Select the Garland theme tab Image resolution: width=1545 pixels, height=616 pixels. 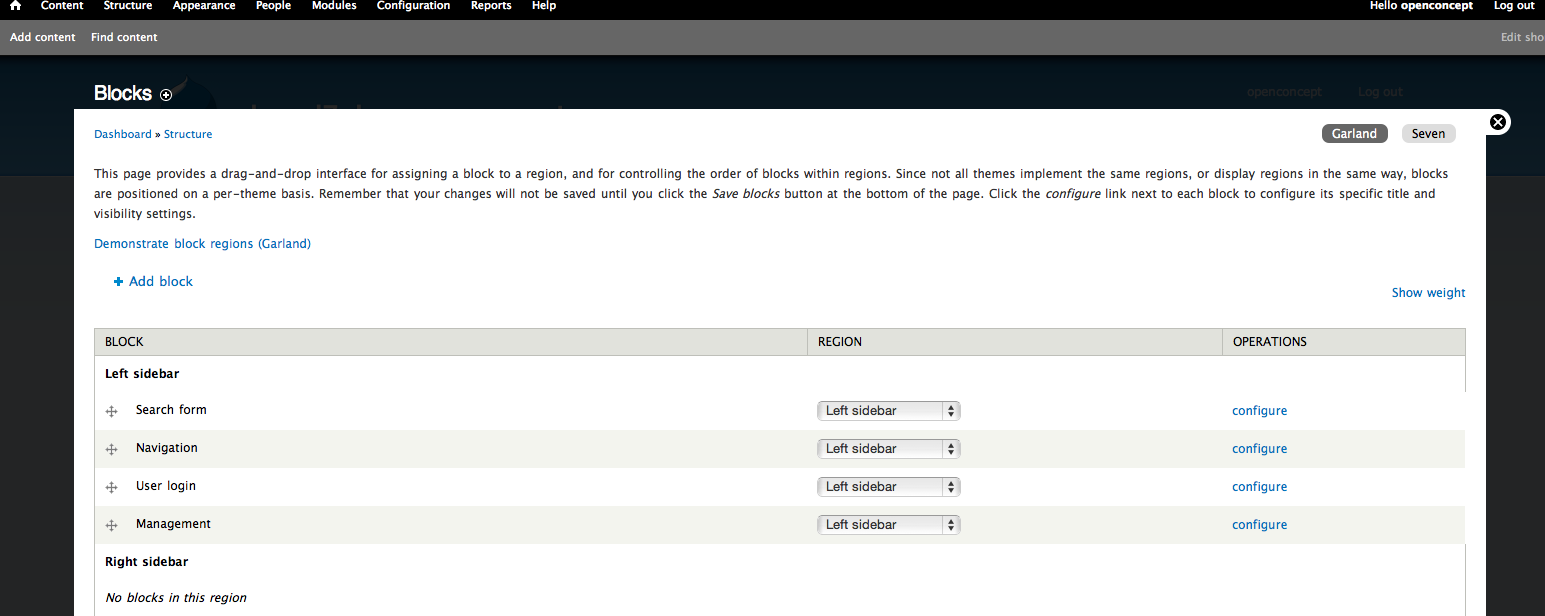[x=1354, y=133]
